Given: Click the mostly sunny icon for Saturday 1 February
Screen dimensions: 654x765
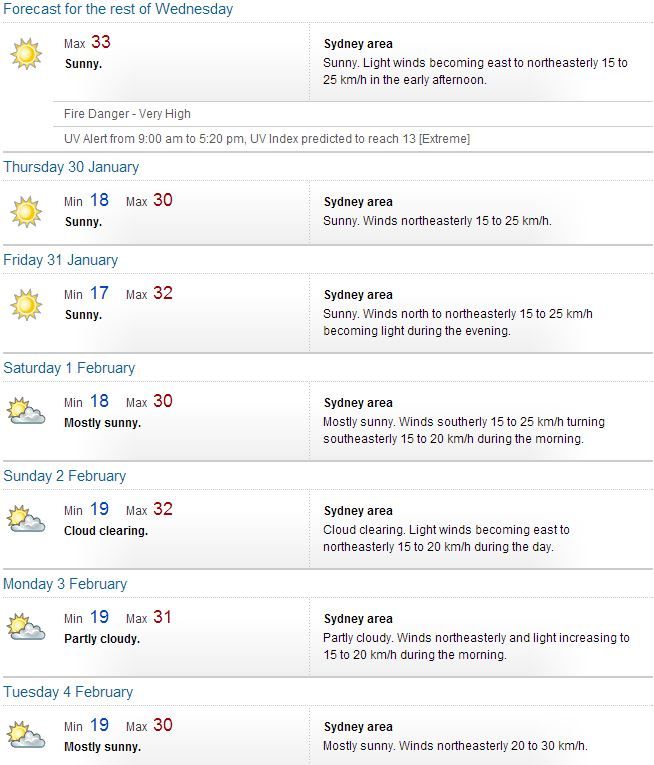Looking at the screenshot, I should click(x=26, y=411).
